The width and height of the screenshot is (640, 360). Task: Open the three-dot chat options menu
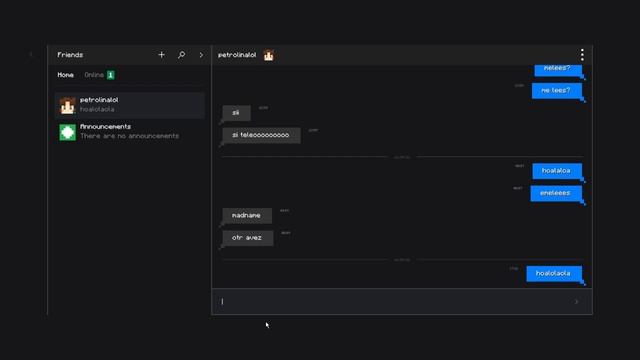[582, 55]
